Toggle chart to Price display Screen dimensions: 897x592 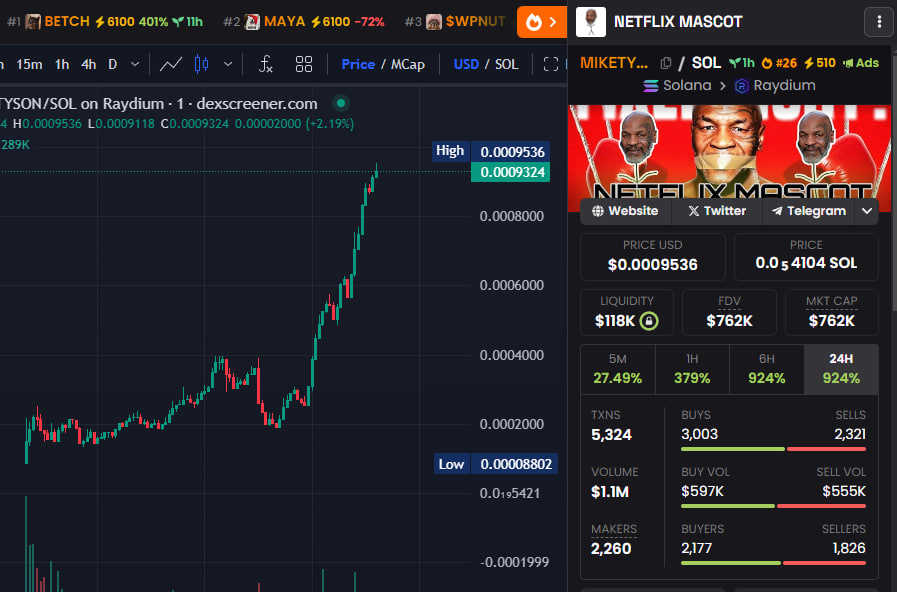tap(358, 64)
